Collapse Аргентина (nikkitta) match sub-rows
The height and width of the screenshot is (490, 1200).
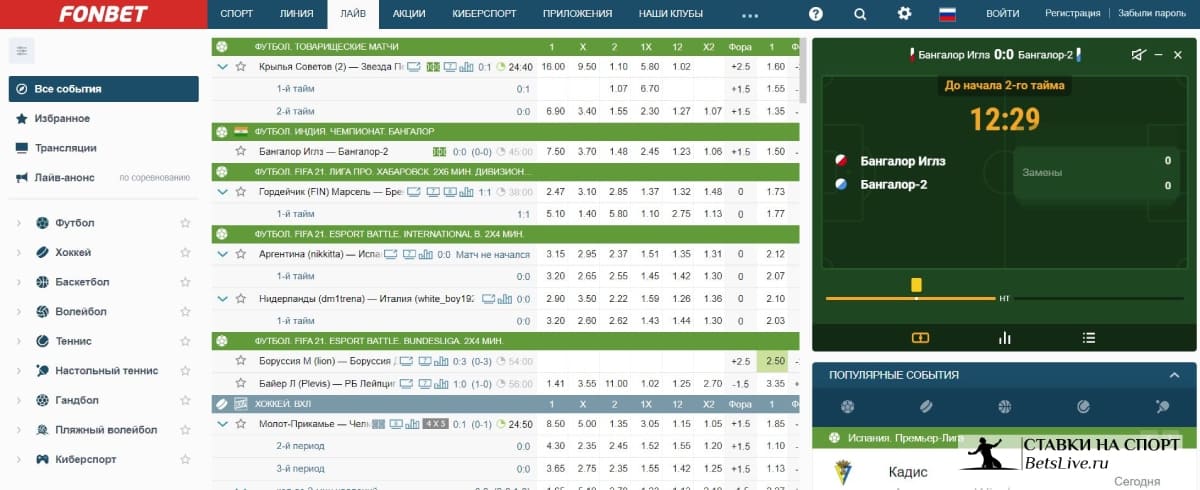point(222,255)
